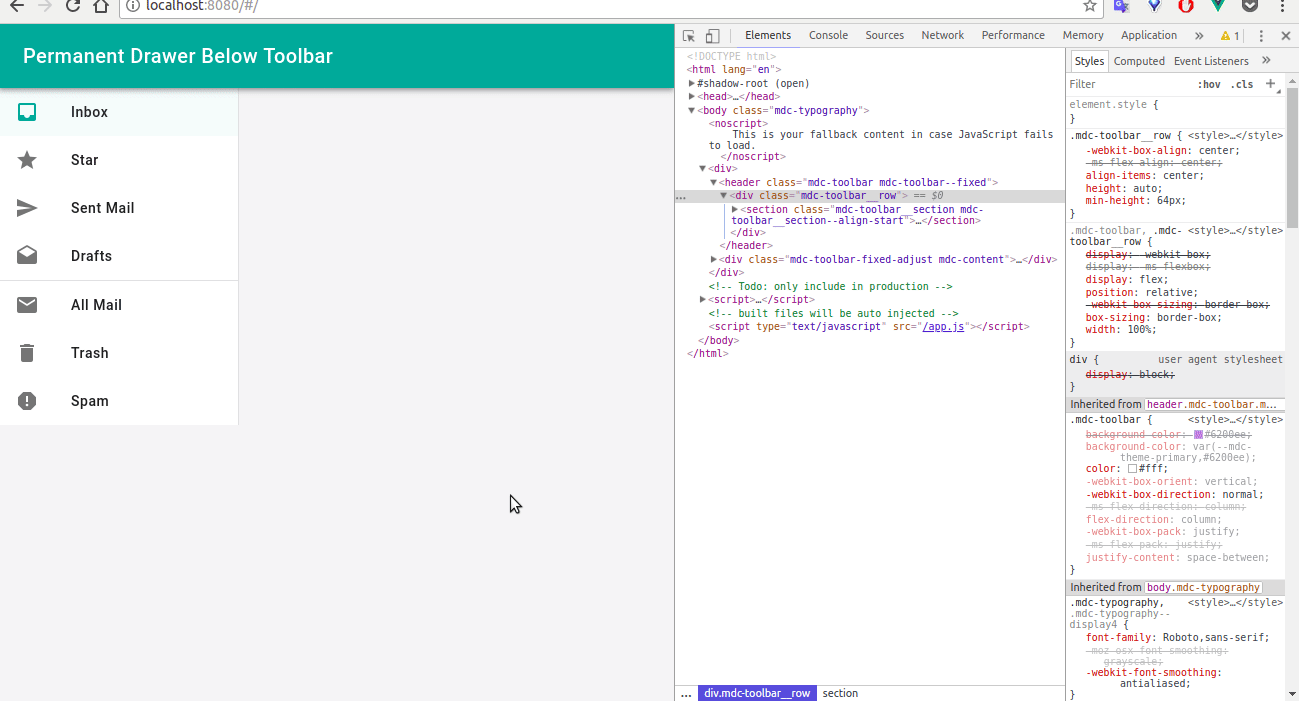Click the blue diamond extension icon
1299x701 pixels.
(1154, 6)
